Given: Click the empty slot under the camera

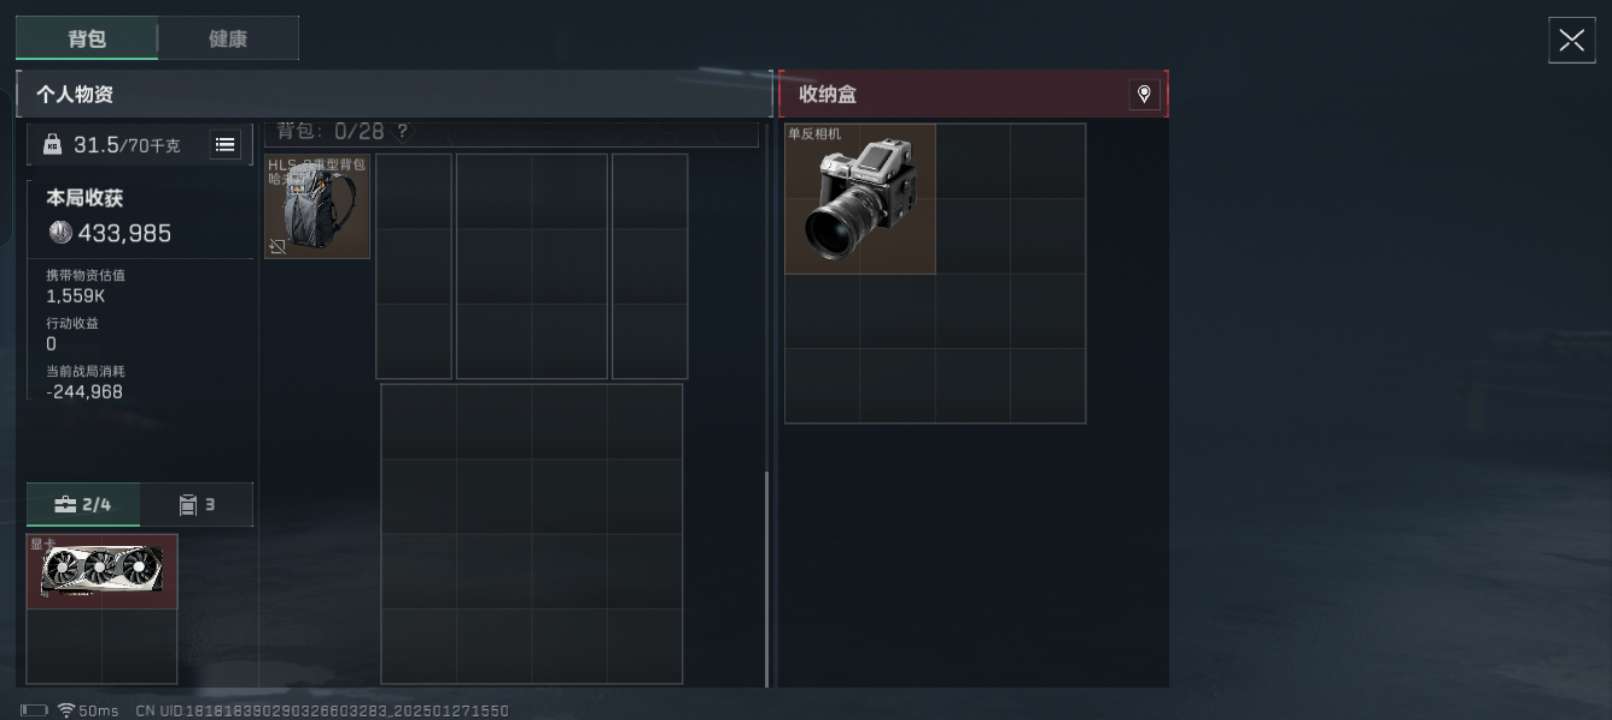Looking at the screenshot, I should 822,311.
